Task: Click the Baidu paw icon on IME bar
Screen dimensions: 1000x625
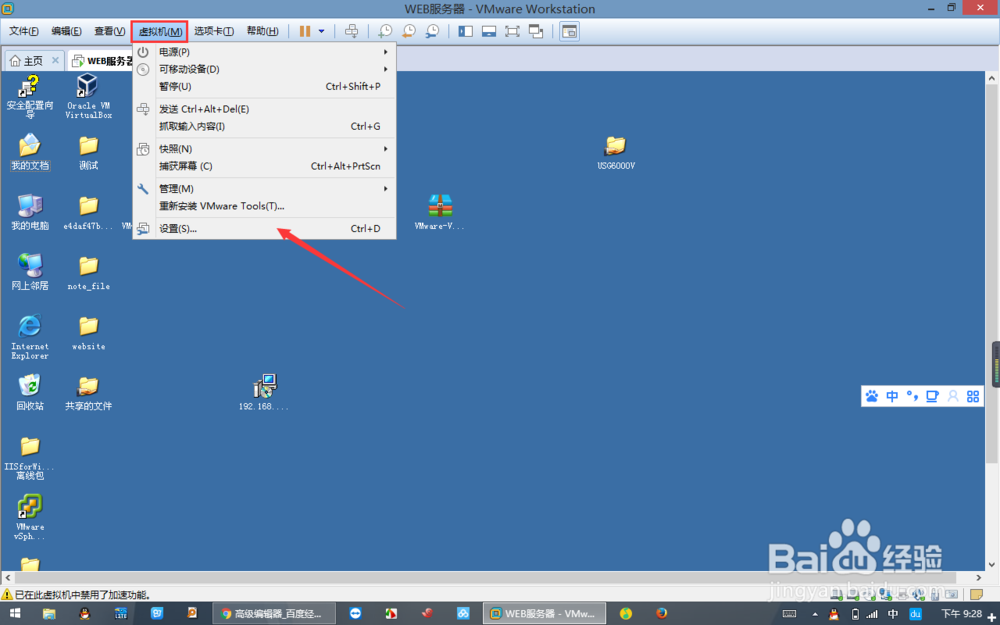Action: (872, 396)
